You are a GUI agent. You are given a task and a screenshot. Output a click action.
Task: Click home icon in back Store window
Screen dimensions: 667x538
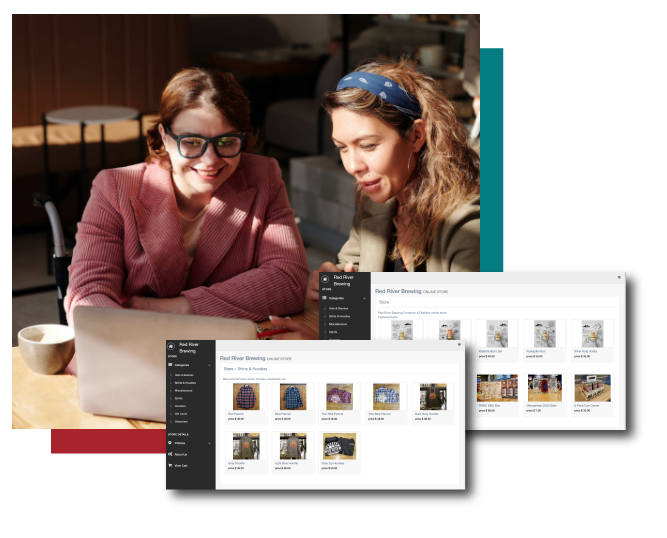(x=325, y=279)
